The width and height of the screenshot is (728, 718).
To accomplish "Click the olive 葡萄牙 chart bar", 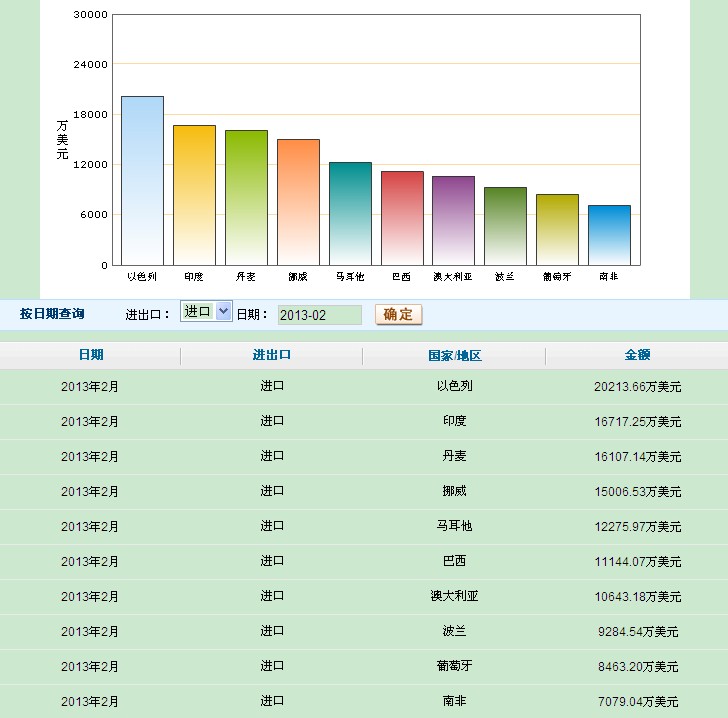I will point(557,230).
